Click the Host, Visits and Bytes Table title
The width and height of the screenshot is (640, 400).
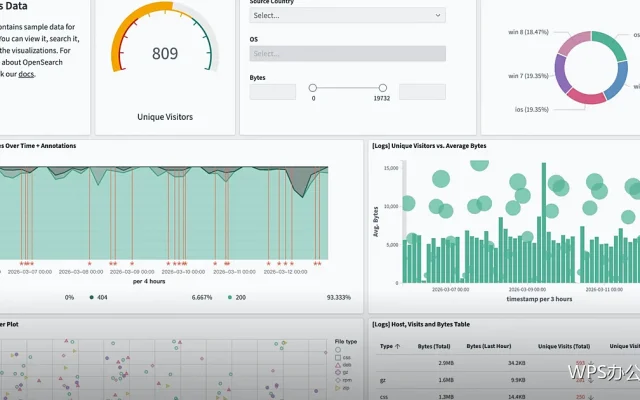pos(421,324)
